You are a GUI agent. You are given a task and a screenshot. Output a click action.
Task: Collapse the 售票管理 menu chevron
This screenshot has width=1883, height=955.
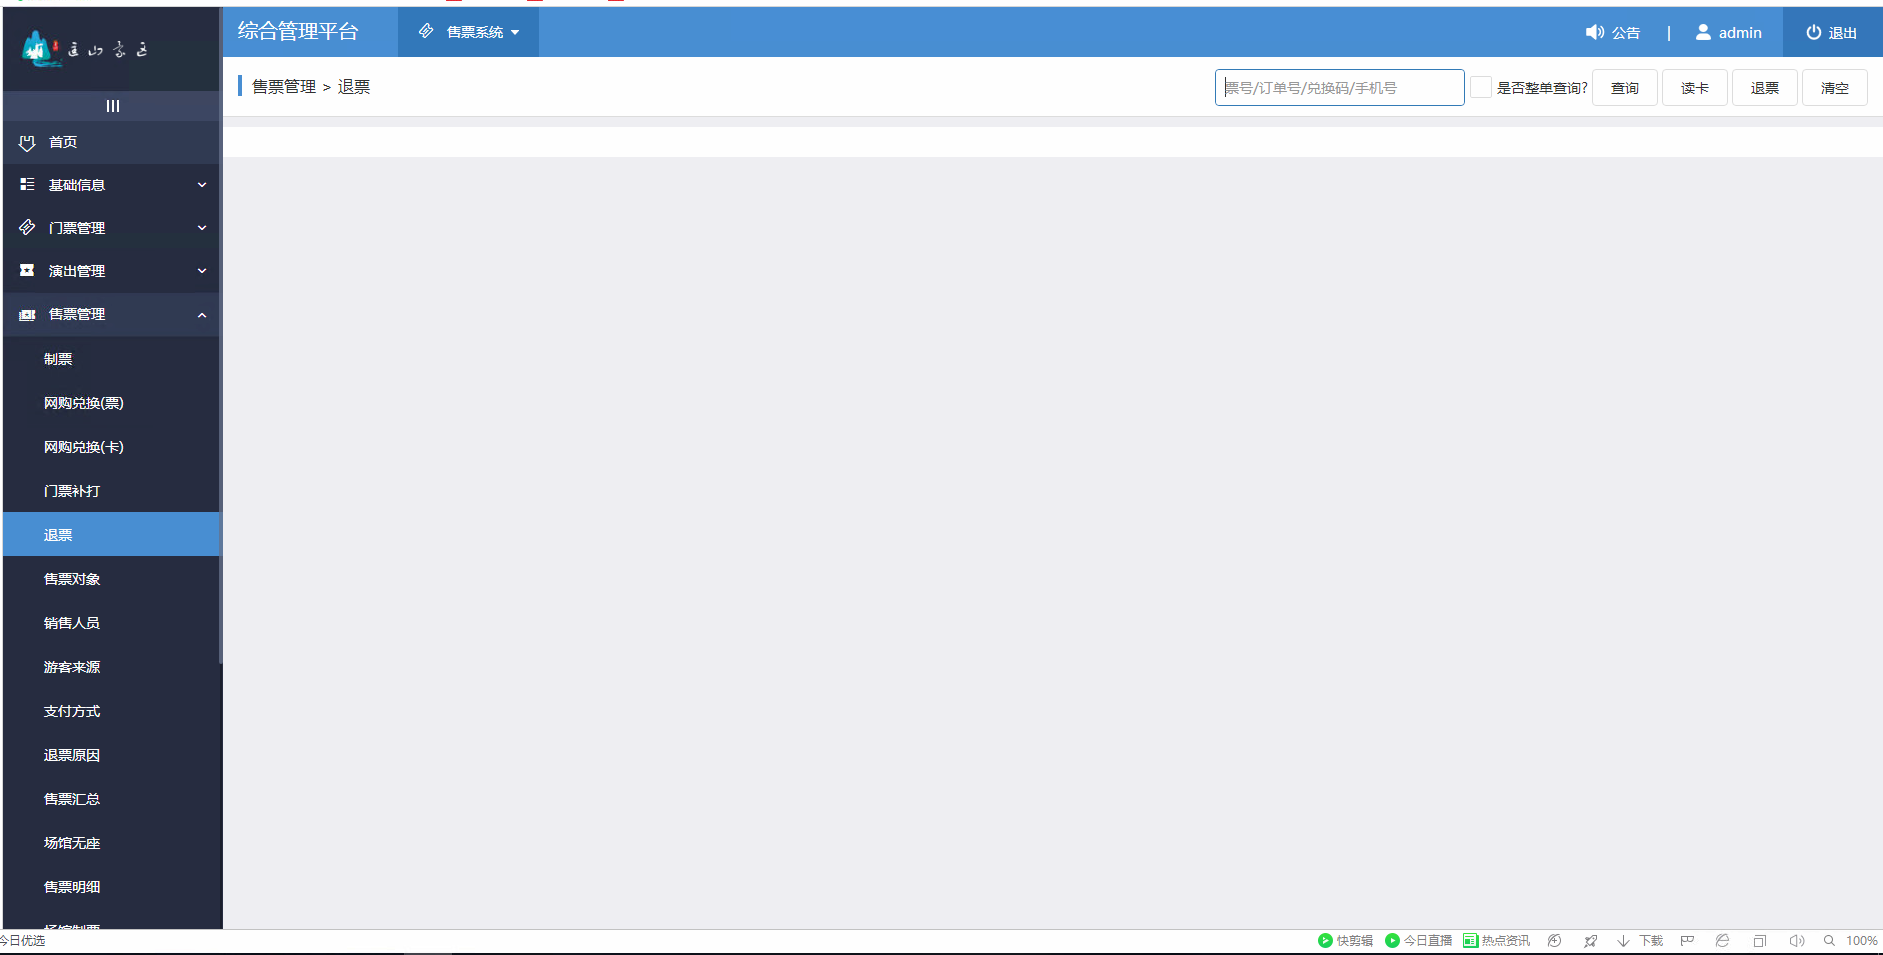tap(202, 315)
